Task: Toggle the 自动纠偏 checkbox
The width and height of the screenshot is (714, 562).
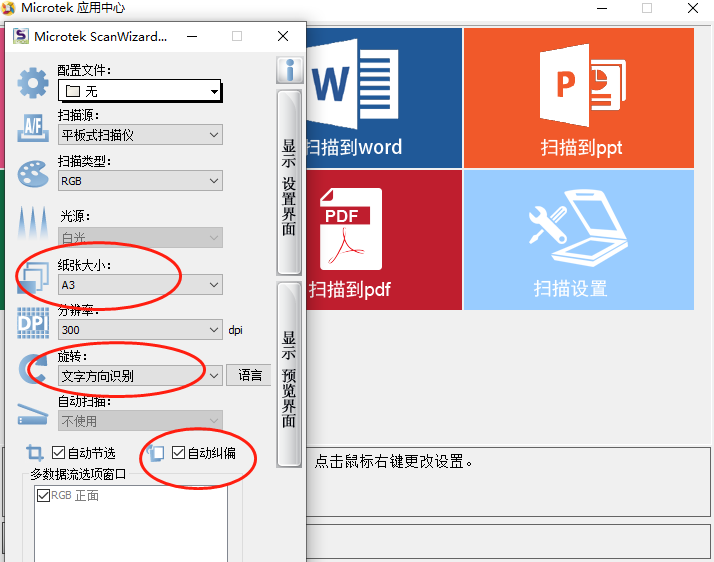Action: [178, 453]
